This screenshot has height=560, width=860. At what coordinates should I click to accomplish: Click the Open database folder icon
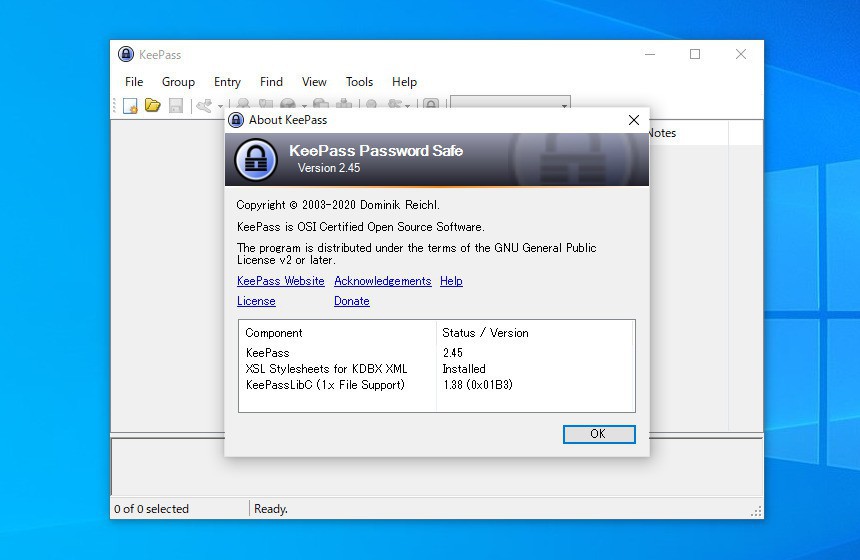(x=153, y=106)
